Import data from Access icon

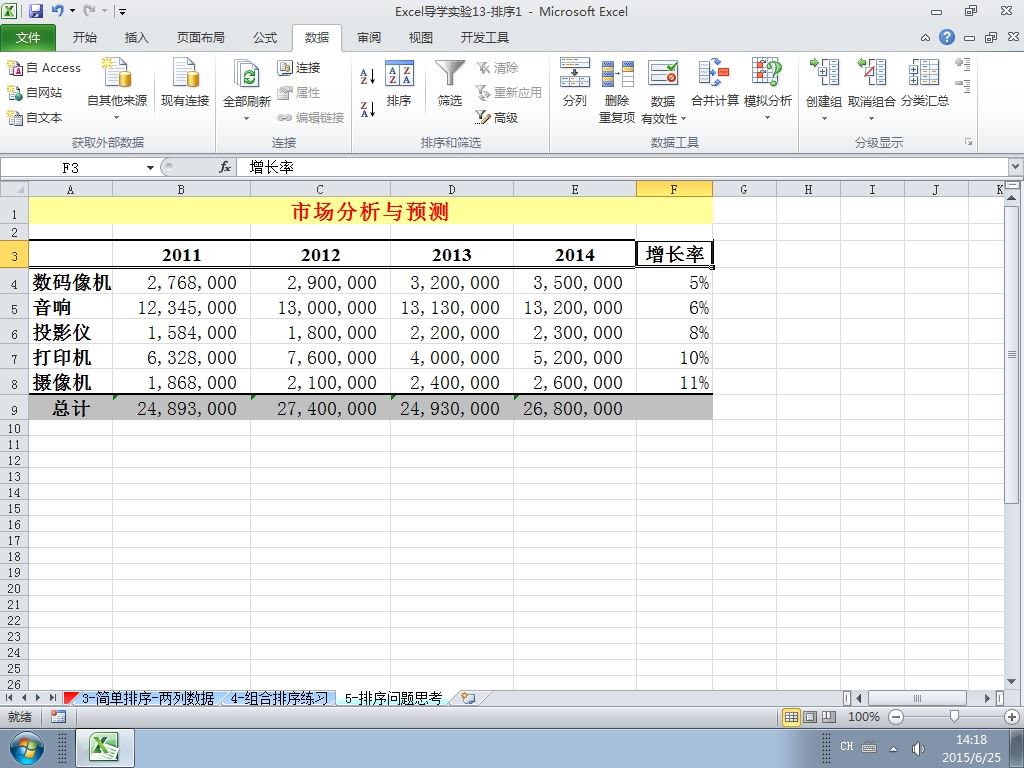pos(44,67)
